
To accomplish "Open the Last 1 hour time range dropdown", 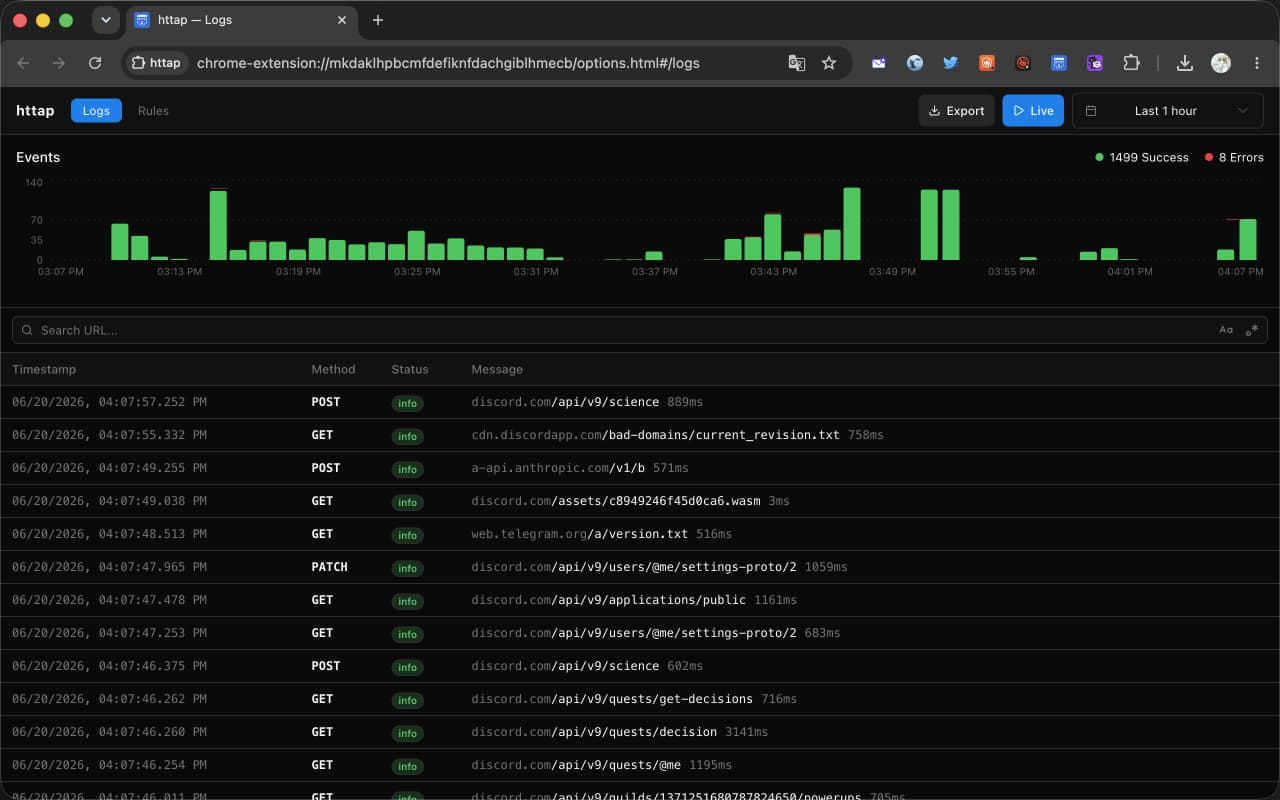I will click(x=1167, y=111).
